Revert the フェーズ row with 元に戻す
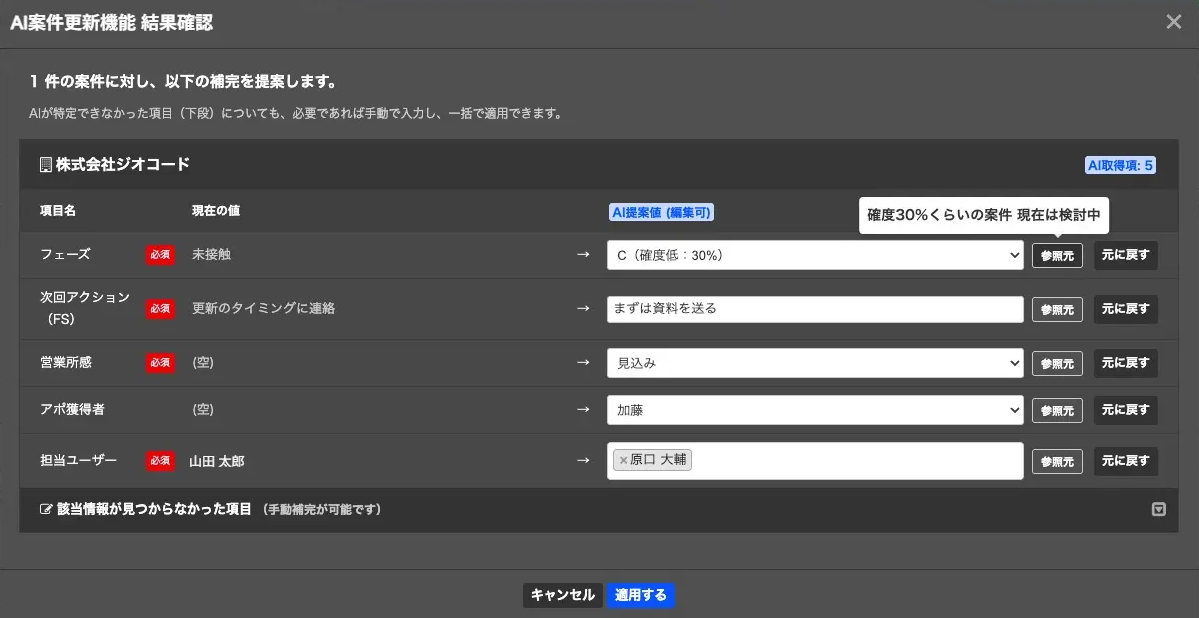Image resolution: width=1199 pixels, height=618 pixels. coord(1126,255)
